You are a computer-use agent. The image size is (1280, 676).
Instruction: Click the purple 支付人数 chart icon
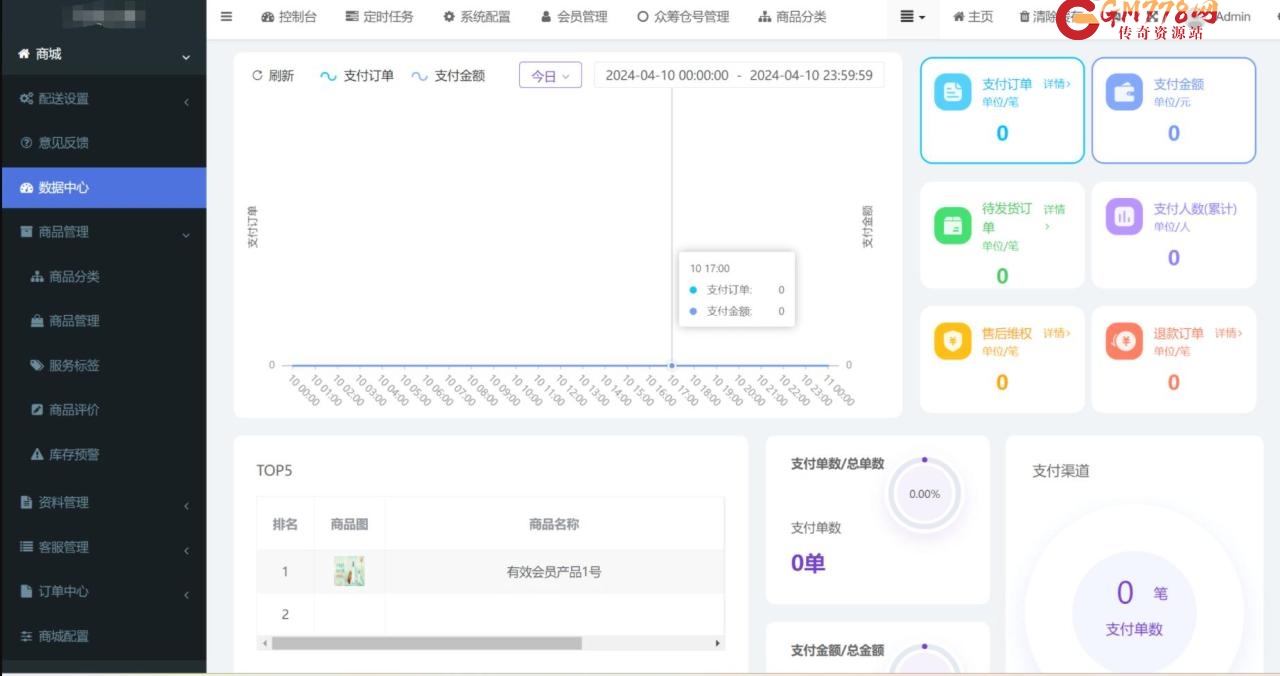[1124, 216]
